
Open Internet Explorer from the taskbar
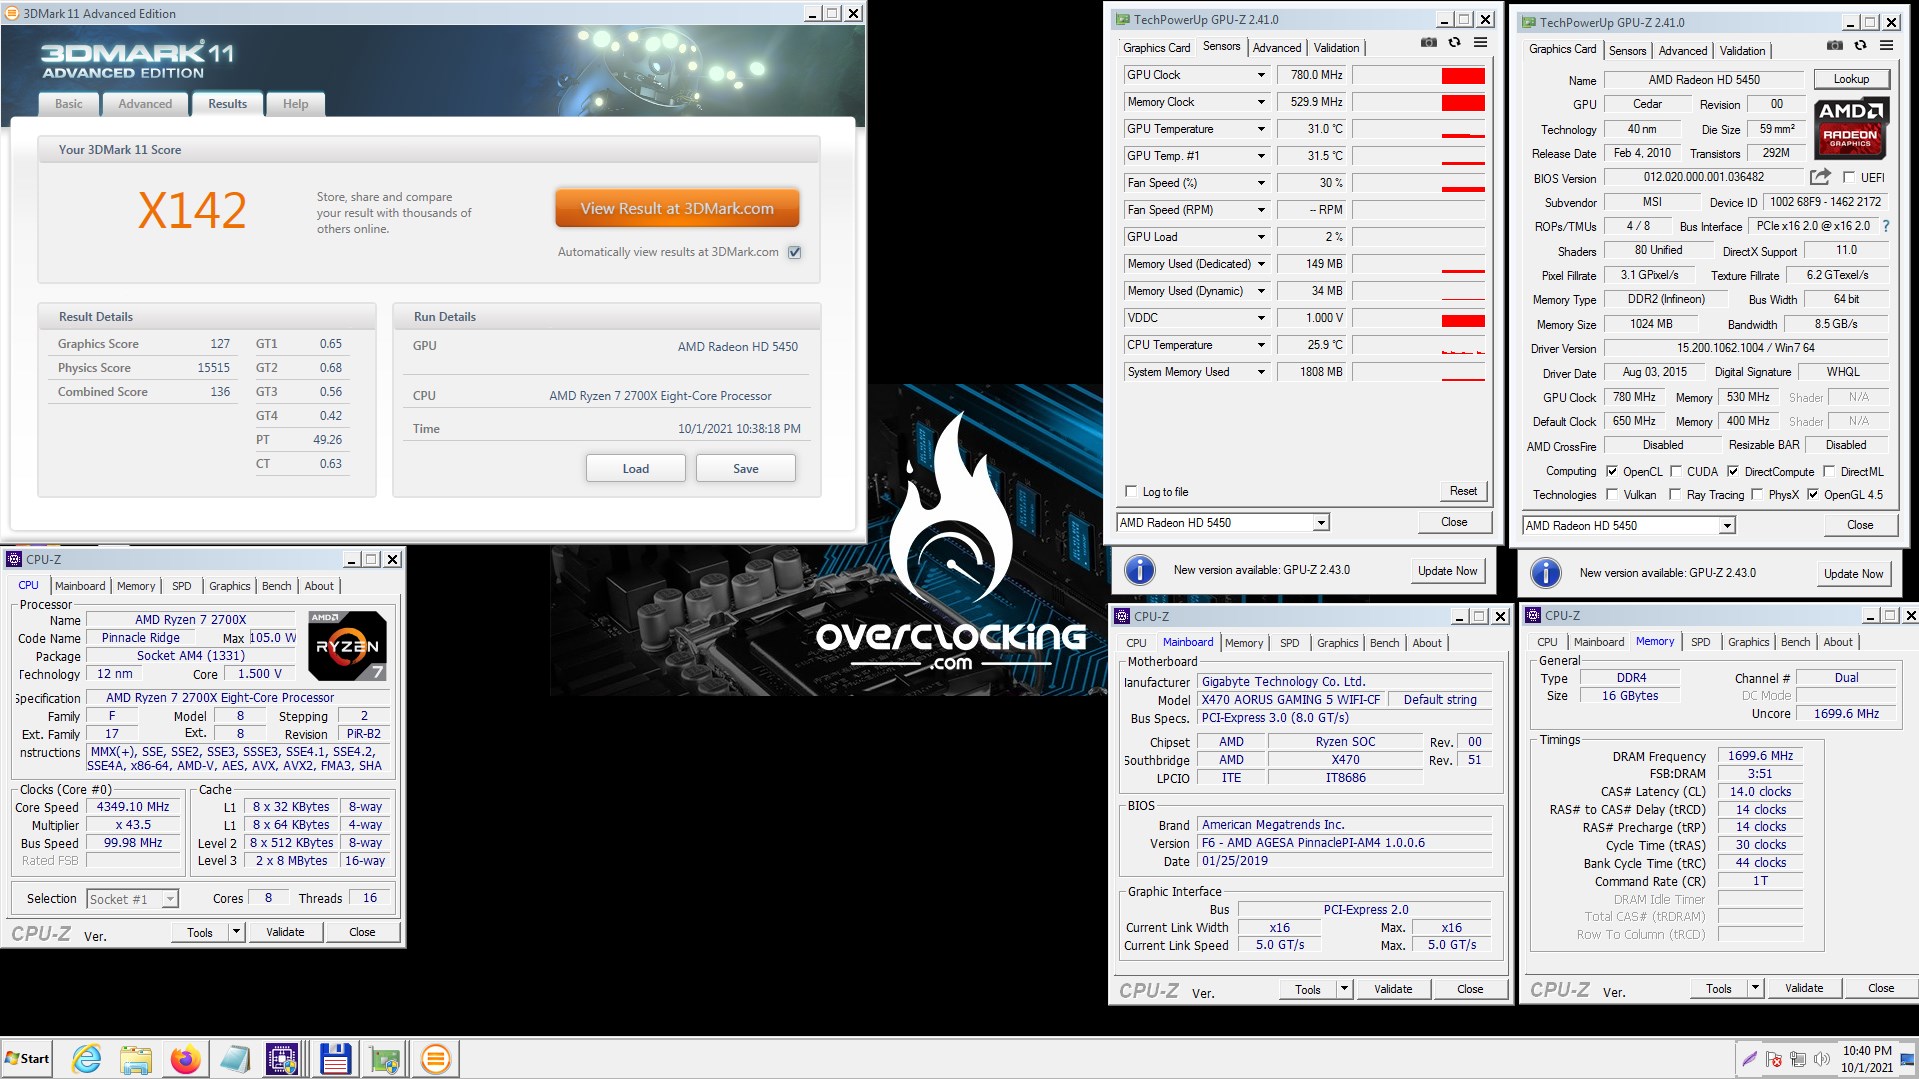[87, 1059]
